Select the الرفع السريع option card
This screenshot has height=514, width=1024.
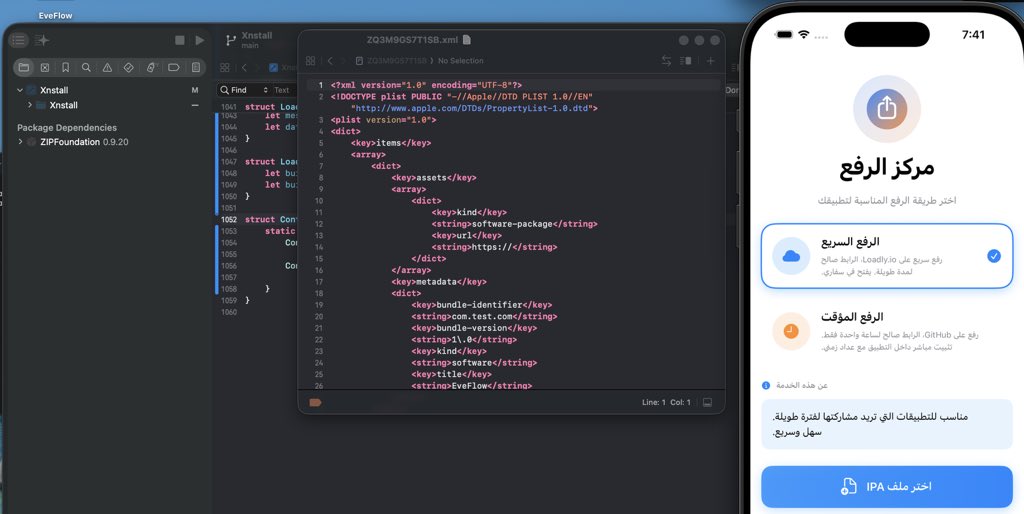click(887, 256)
